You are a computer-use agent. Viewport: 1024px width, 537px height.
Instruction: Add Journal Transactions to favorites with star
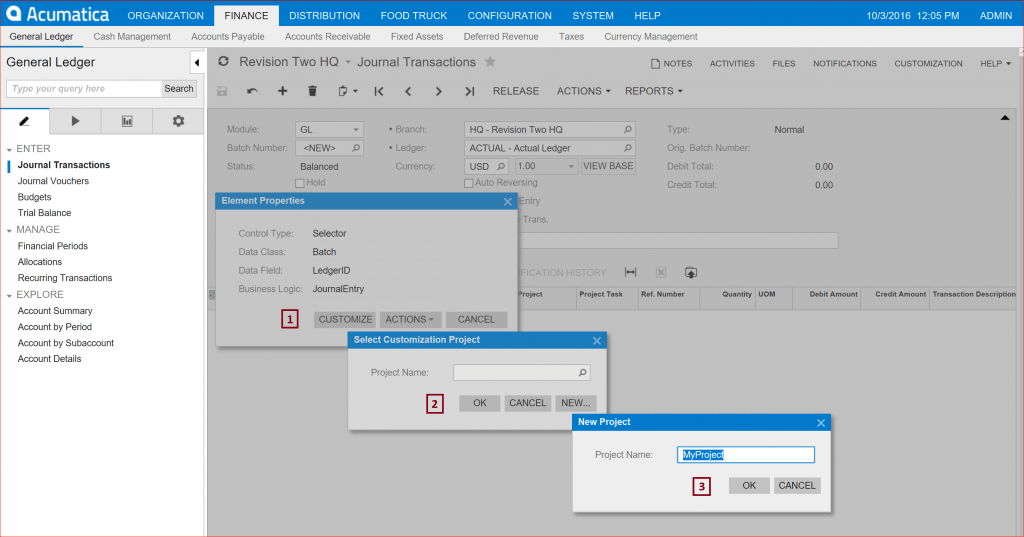(x=490, y=62)
